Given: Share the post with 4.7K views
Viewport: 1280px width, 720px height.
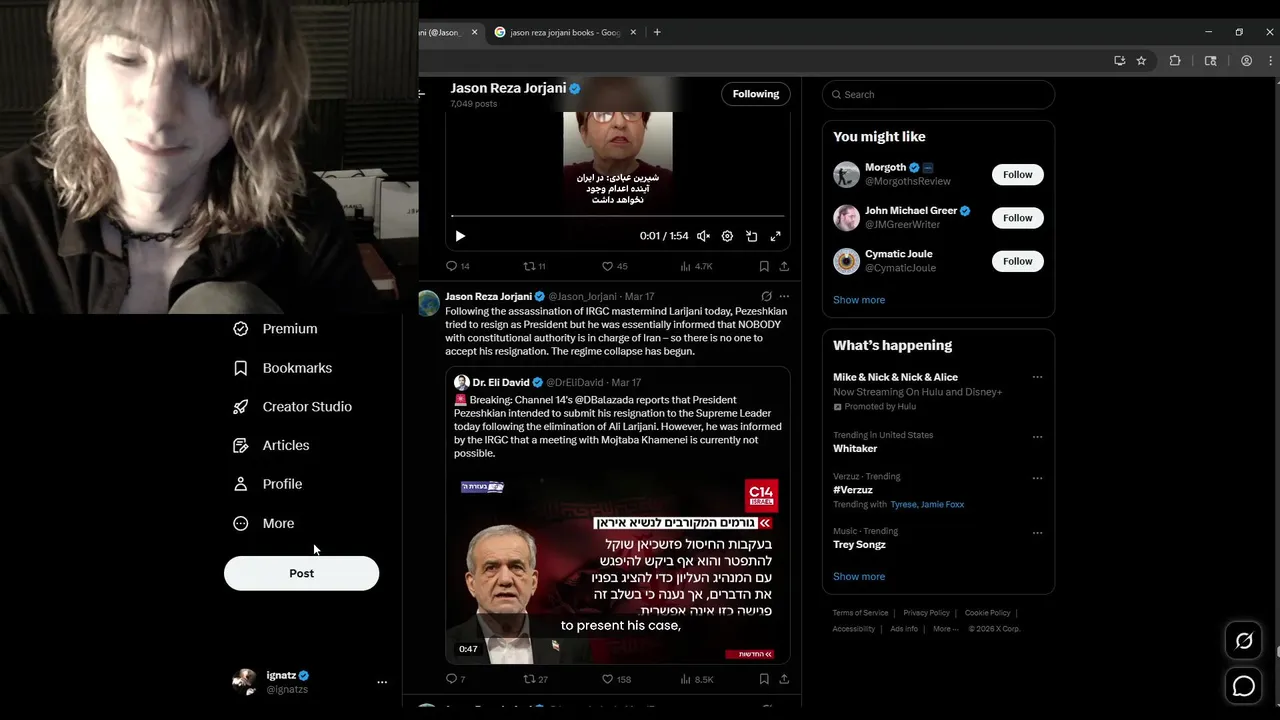Looking at the screenshot, I should point(784,266).
